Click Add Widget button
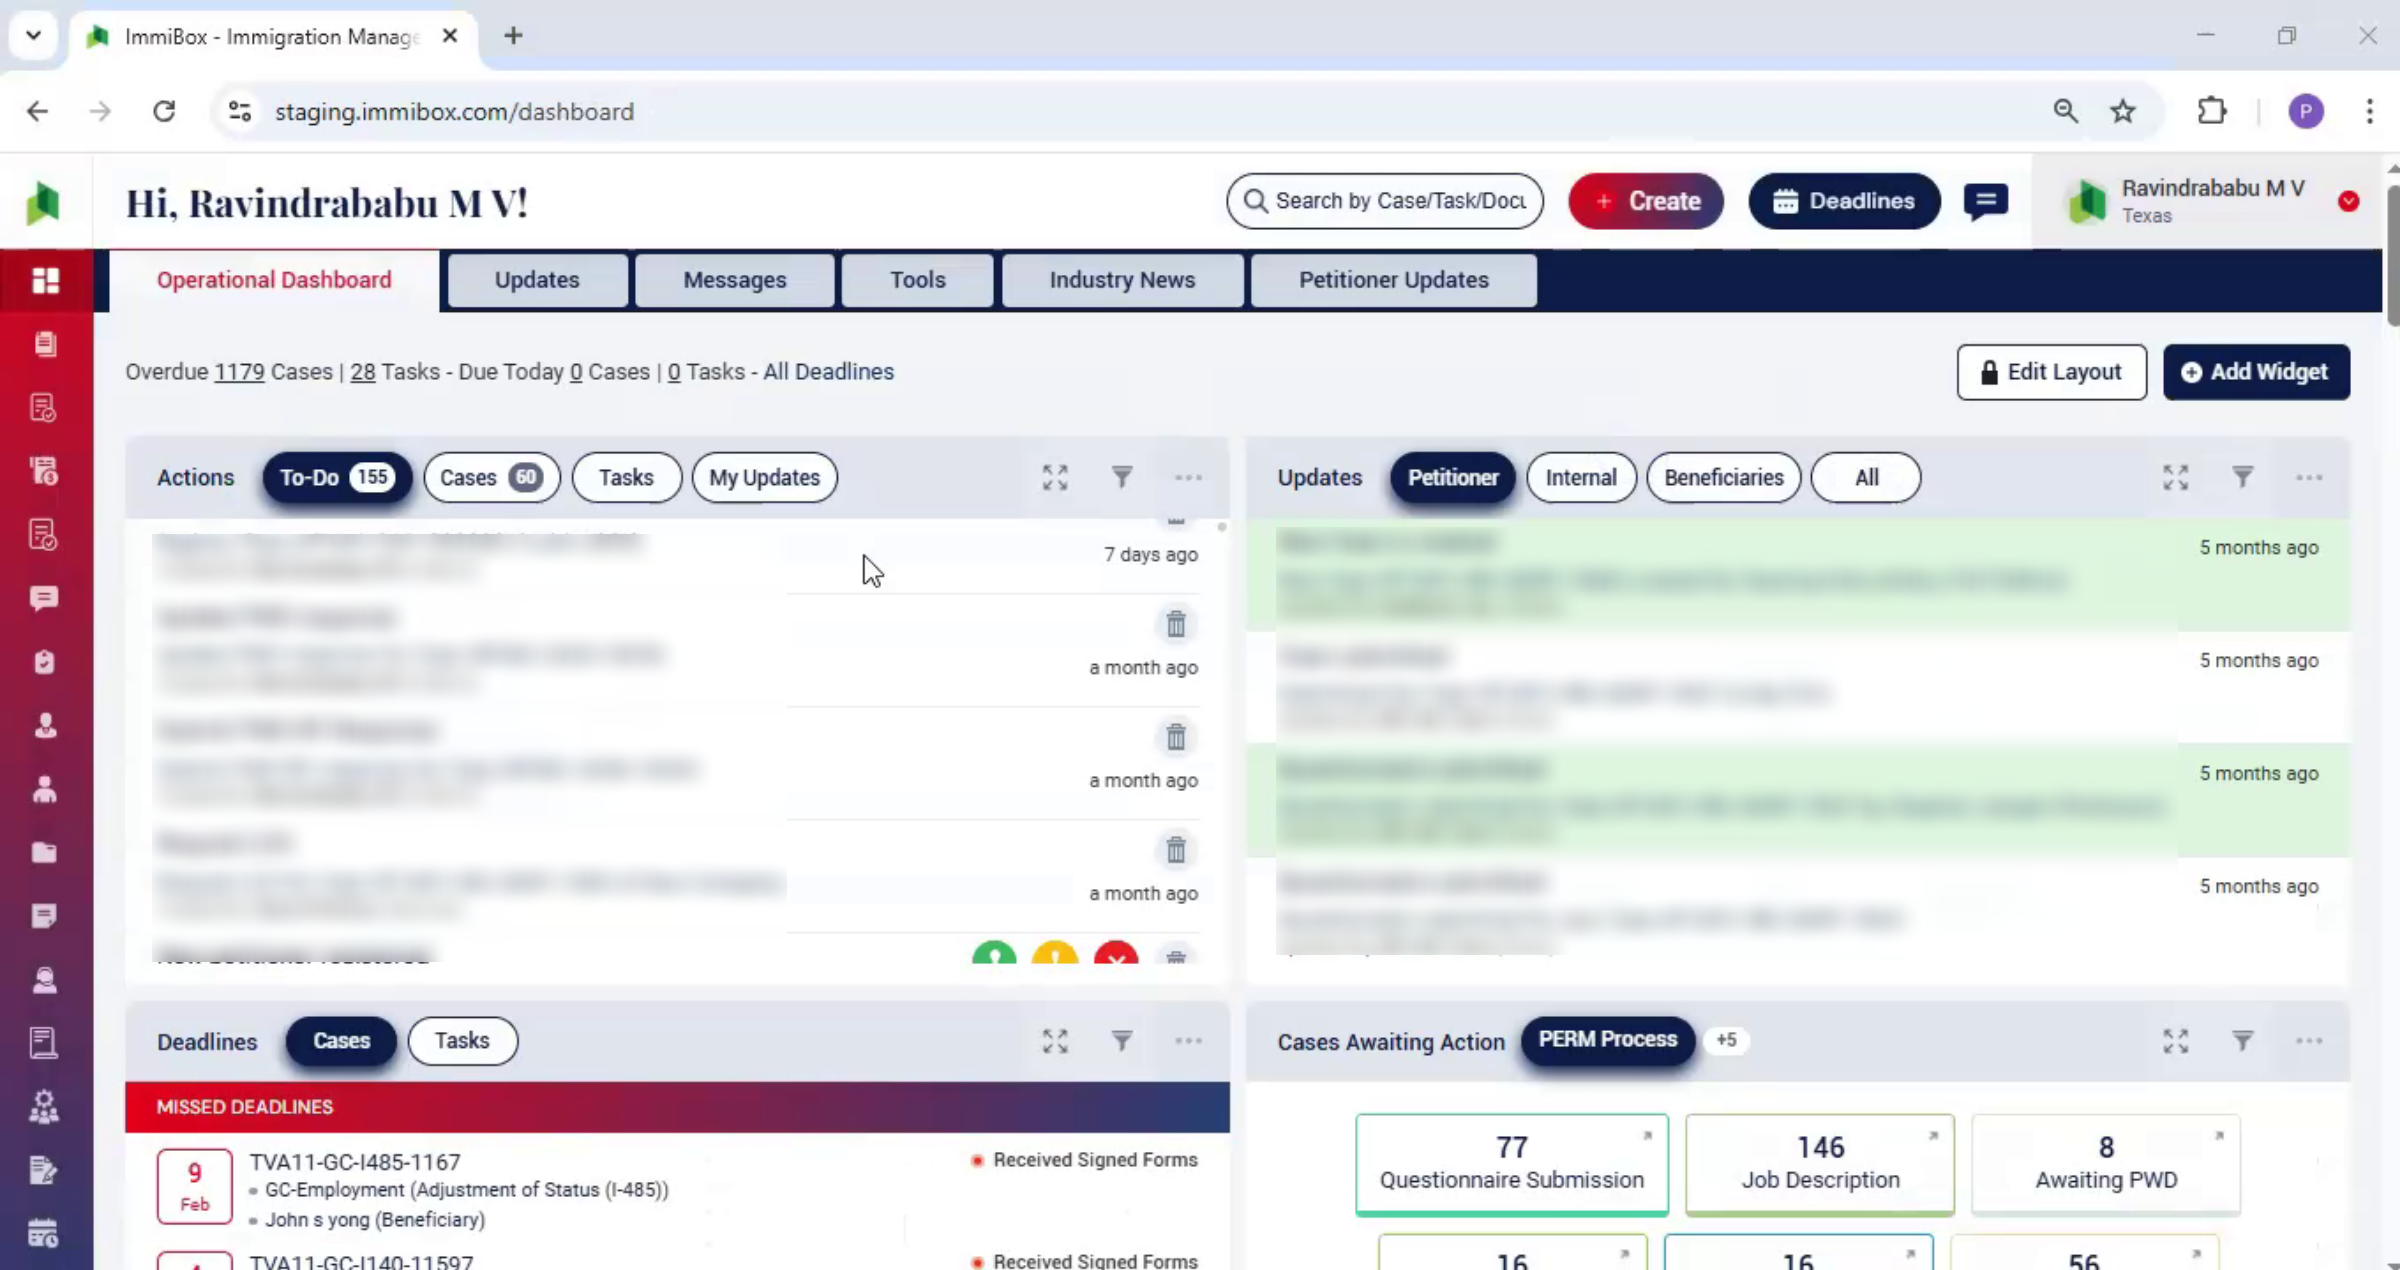Viewport: 2400px width, 1270px height. pyautogui.click(x=2256, y=372)
